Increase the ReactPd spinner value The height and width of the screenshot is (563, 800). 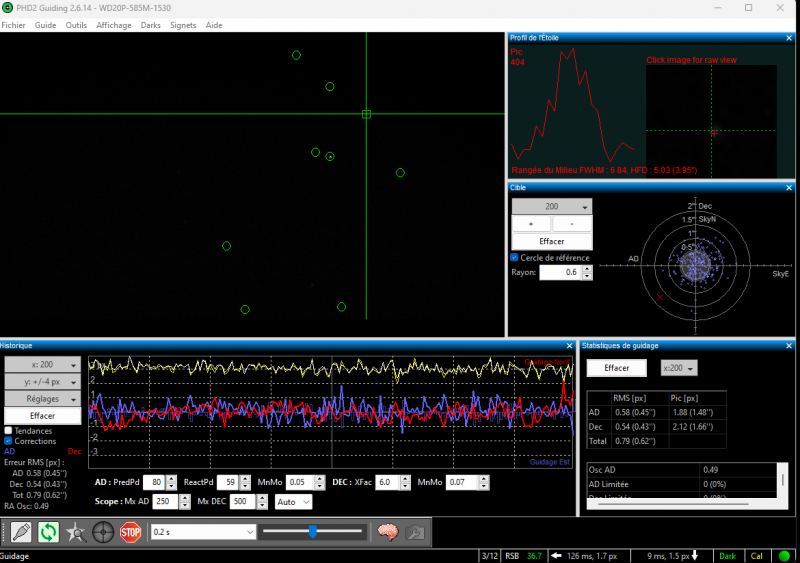coord(245,479)
